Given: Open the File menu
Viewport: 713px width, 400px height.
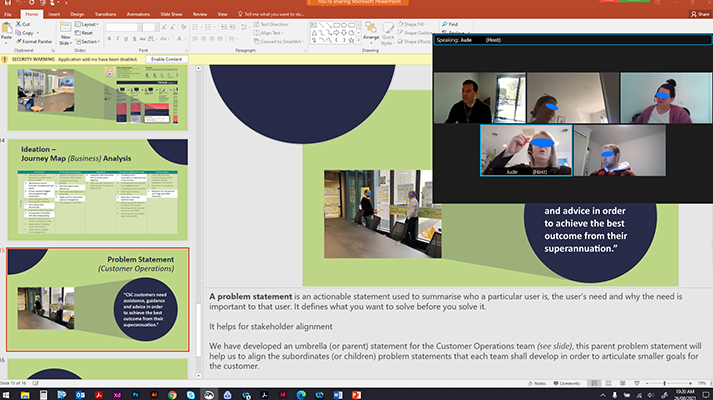Looking at the screenshot, I should coord(8,14).
